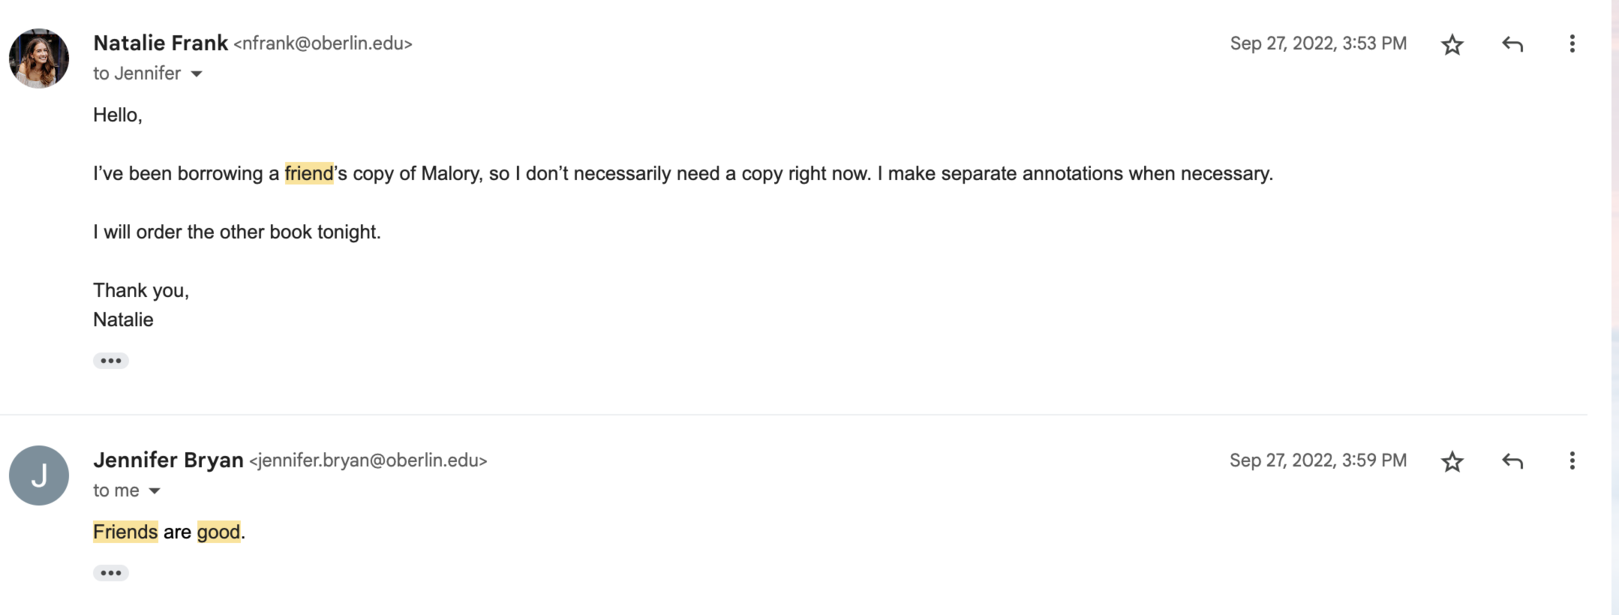
Task: Click the jennifer.bryan@oberlin.edu address
Action: coord(368,461)
